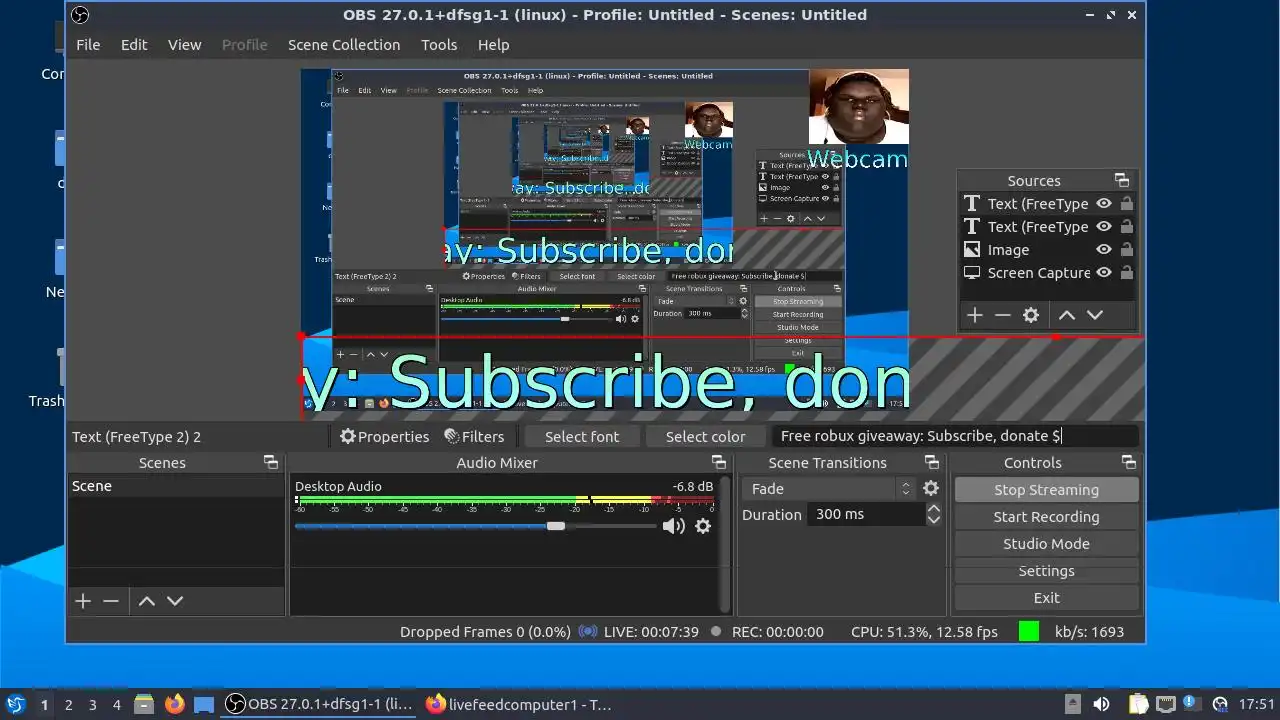The height and width of the screenshot is (720, 1280).
Task: Click Stop Streaming
Action: [1046, 490]
